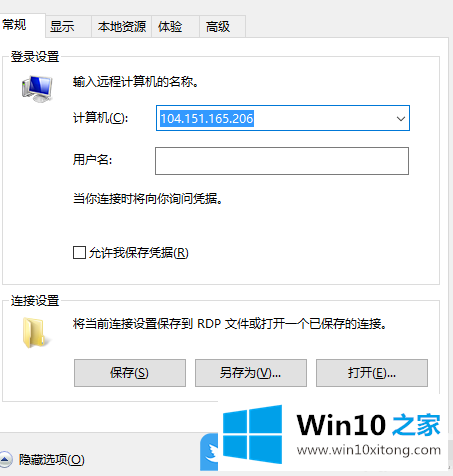Open the www.win10xitong.com watermark link

tap(369, 450)
